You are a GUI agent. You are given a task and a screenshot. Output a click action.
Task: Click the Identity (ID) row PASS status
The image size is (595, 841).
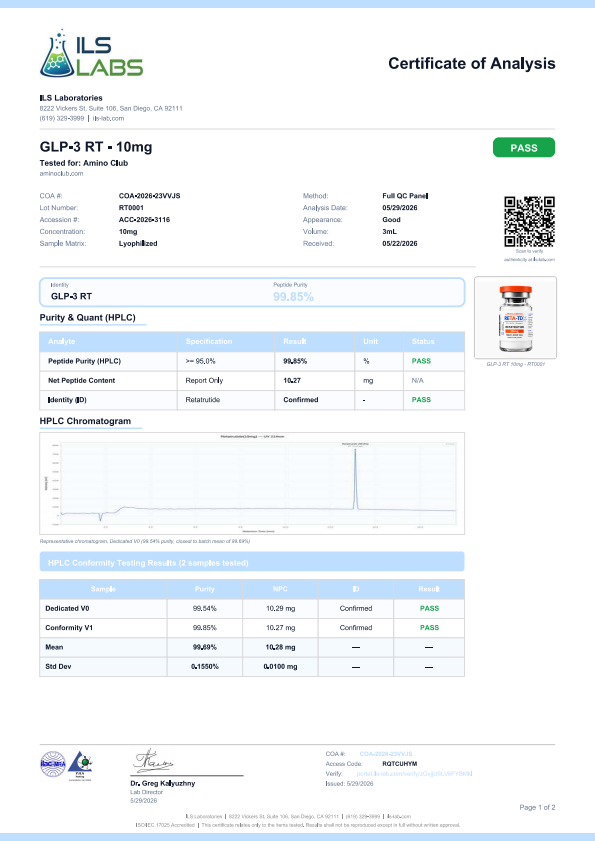click(x=421, y=400)
